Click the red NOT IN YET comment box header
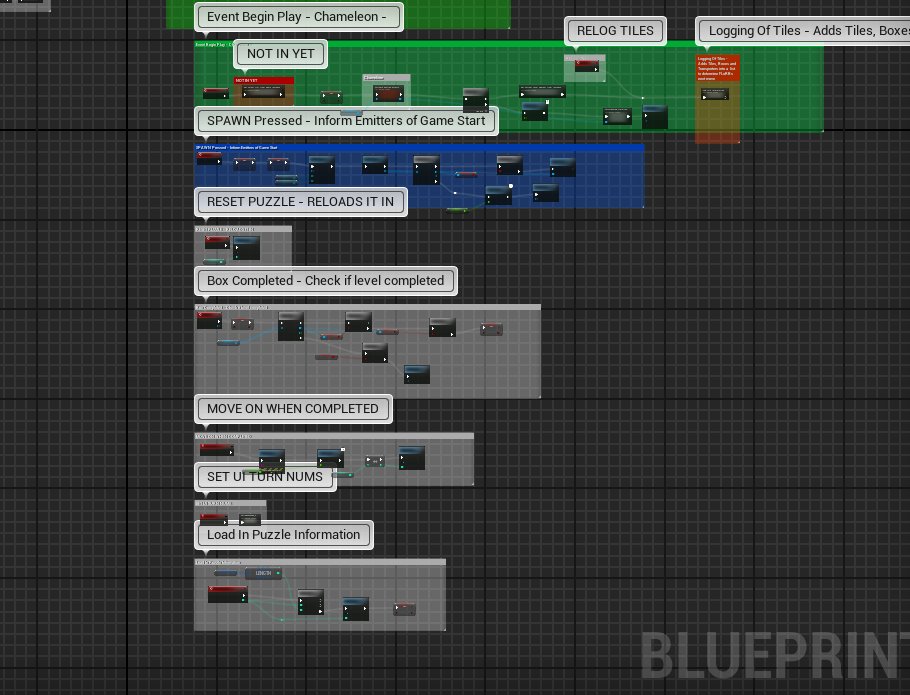The image size is (910, 695). 264,81
